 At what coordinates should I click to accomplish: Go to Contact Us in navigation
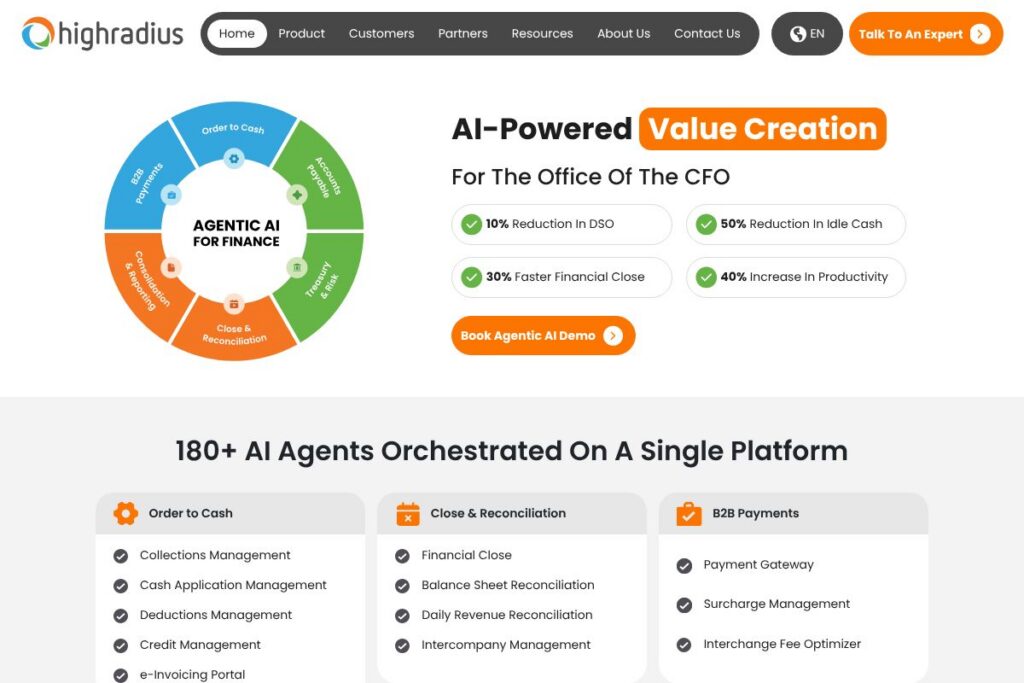pos(707,34)
